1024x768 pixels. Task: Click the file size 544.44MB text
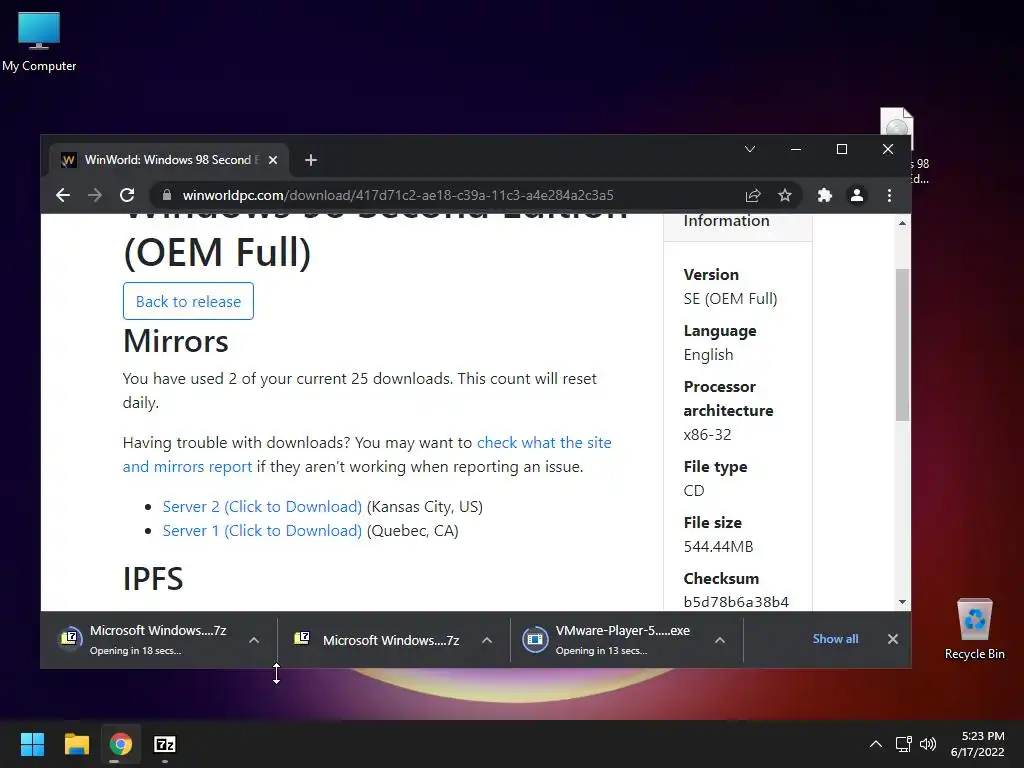[x=718, y=547]
